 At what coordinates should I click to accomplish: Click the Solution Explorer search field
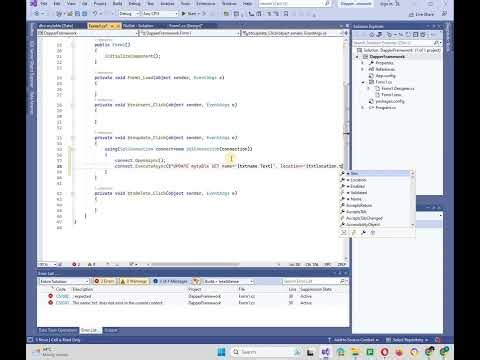397,43
